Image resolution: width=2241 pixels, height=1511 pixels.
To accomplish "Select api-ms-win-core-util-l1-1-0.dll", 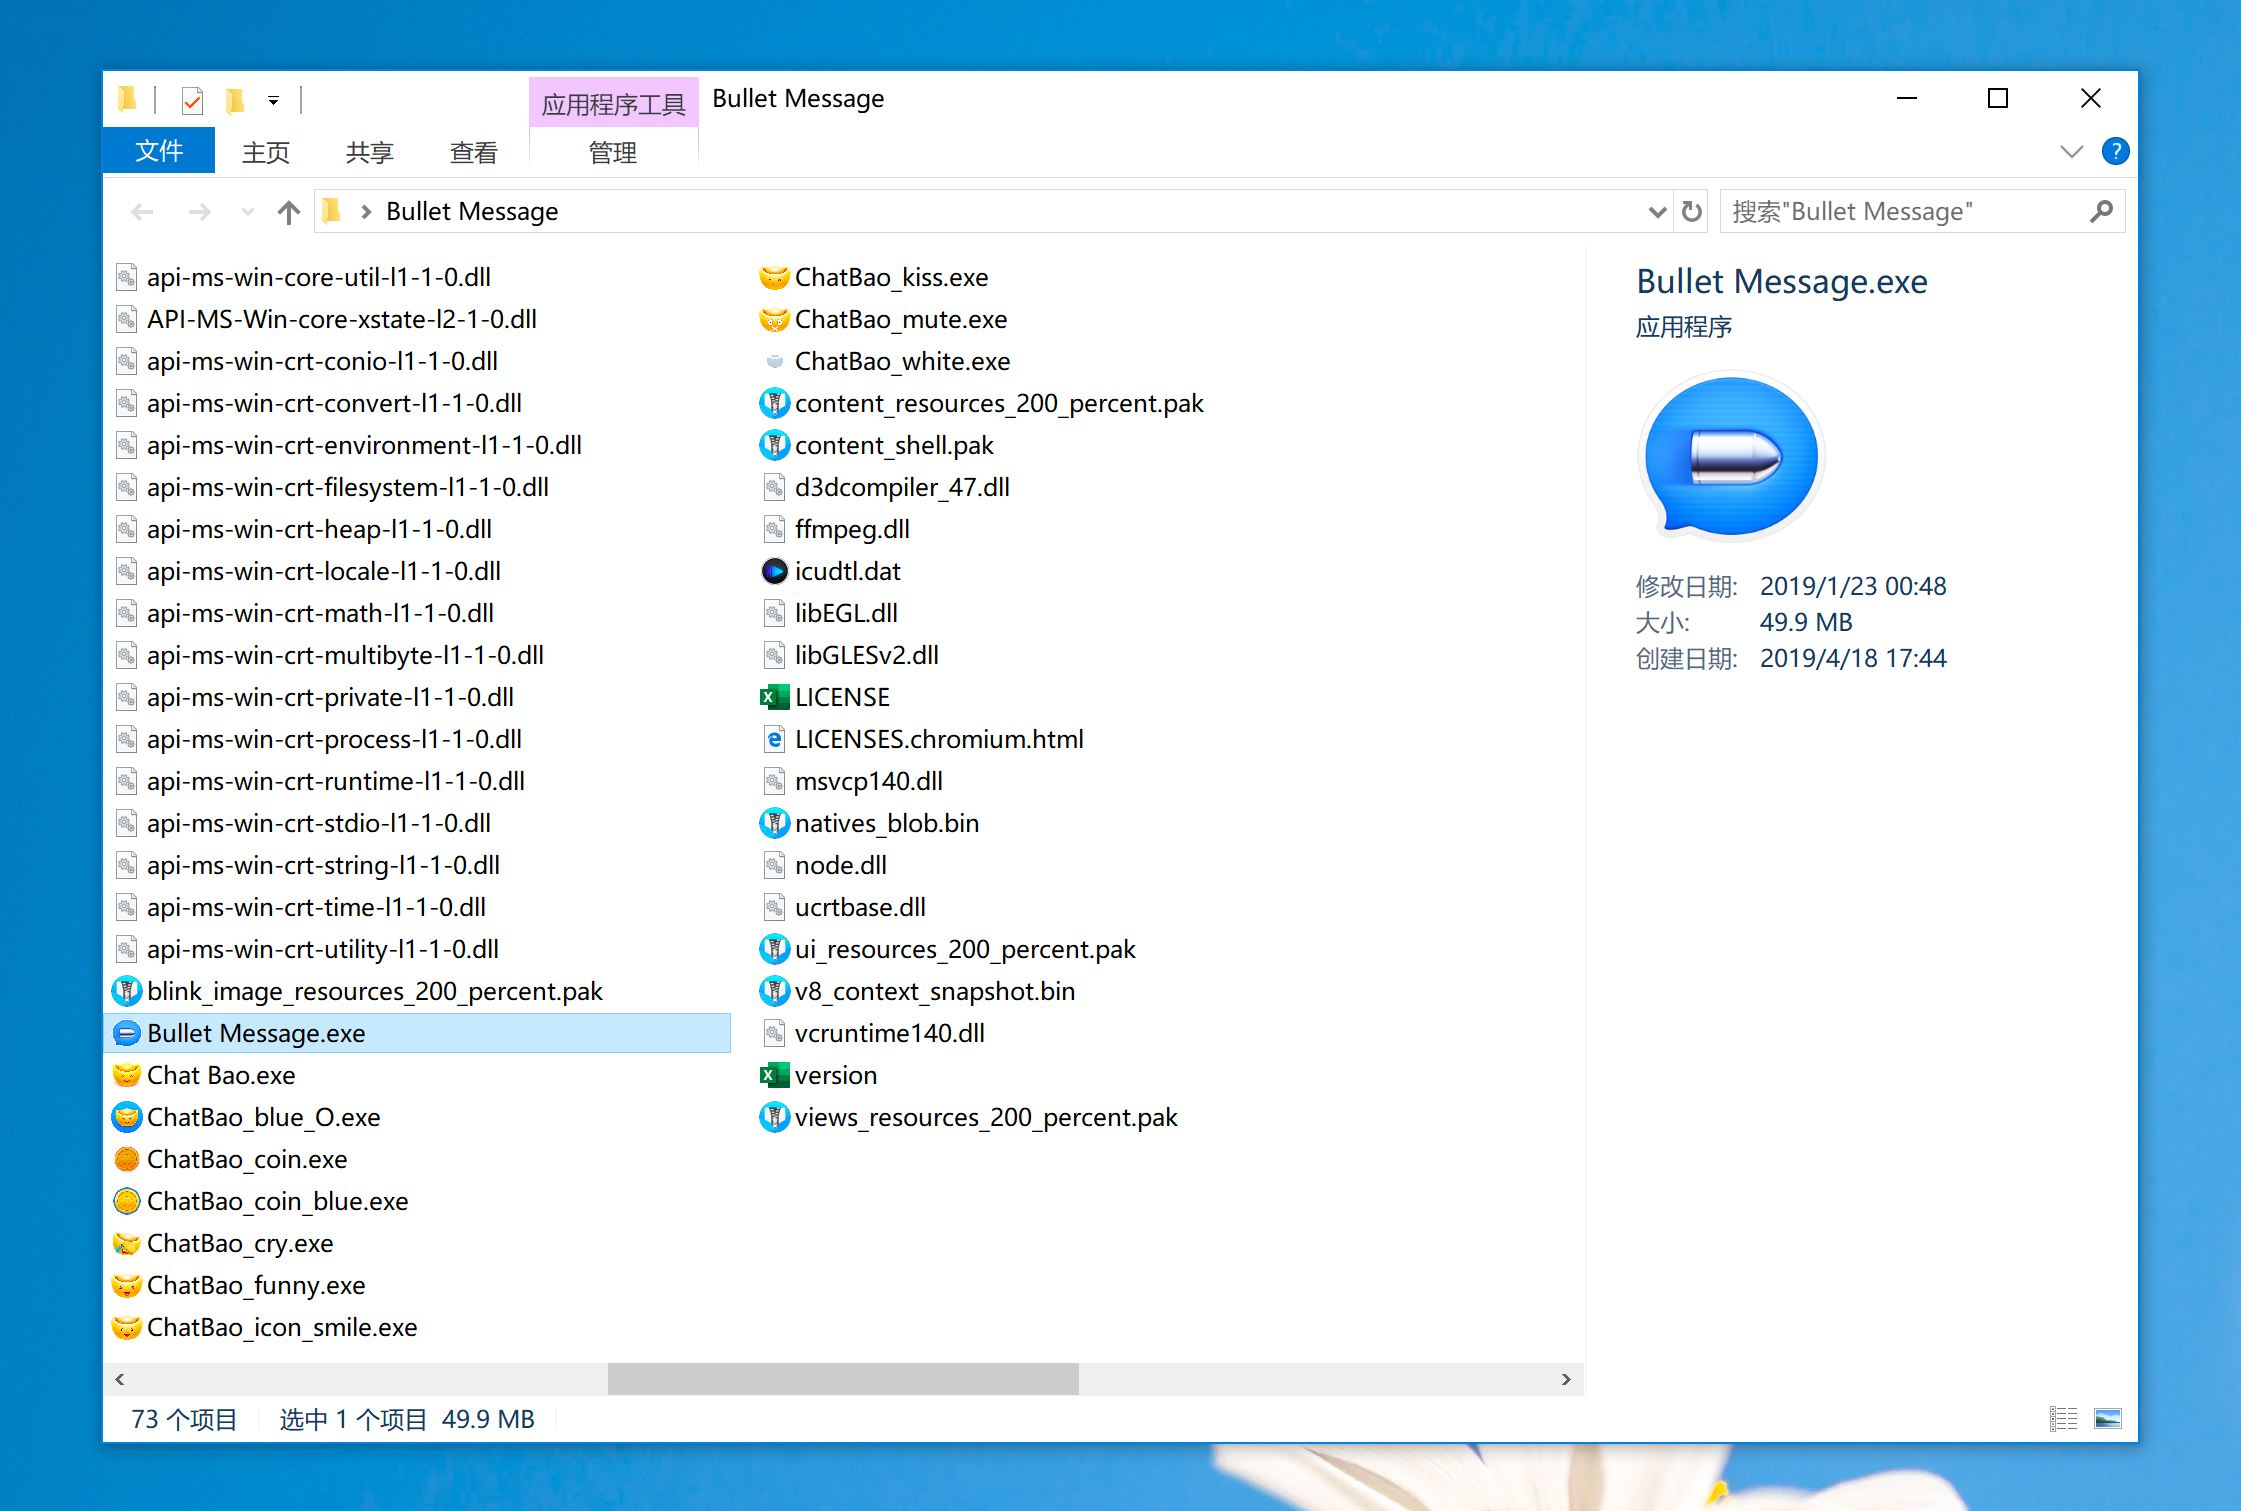I will [319, 277].
